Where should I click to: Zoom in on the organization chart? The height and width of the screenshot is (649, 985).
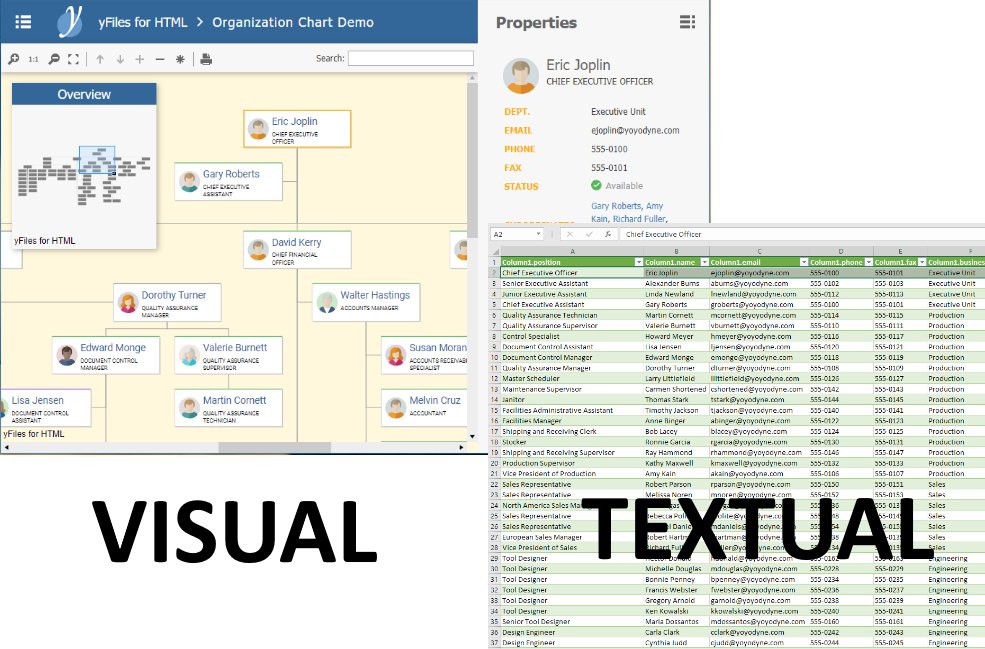[x=13, y=59]
